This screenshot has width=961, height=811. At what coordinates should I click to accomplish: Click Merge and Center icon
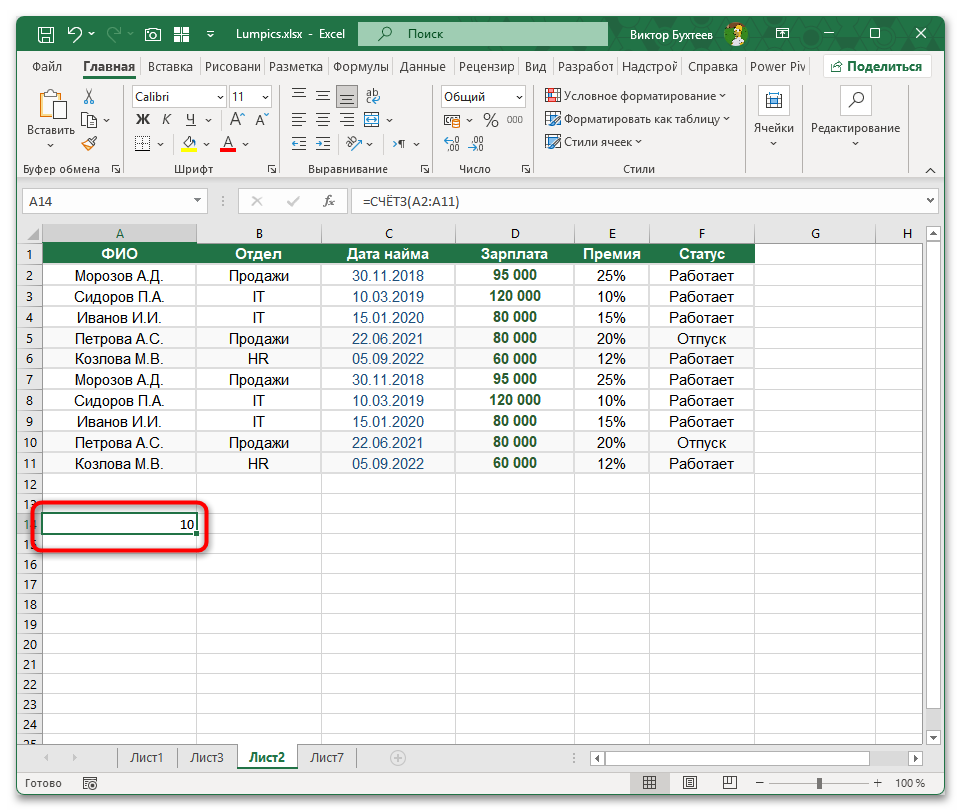371,120
